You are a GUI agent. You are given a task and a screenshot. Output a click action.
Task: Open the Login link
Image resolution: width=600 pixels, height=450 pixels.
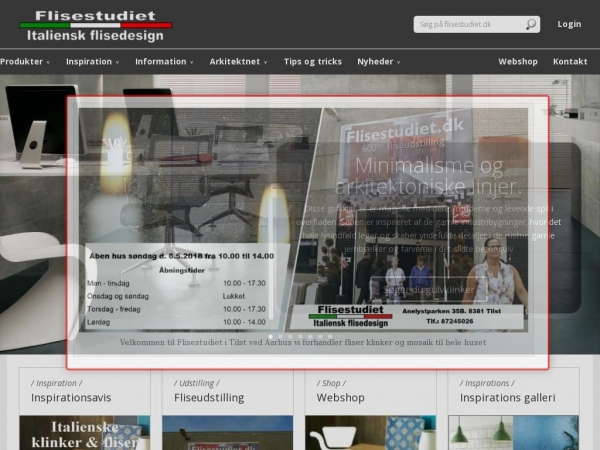tap(569, 24)
